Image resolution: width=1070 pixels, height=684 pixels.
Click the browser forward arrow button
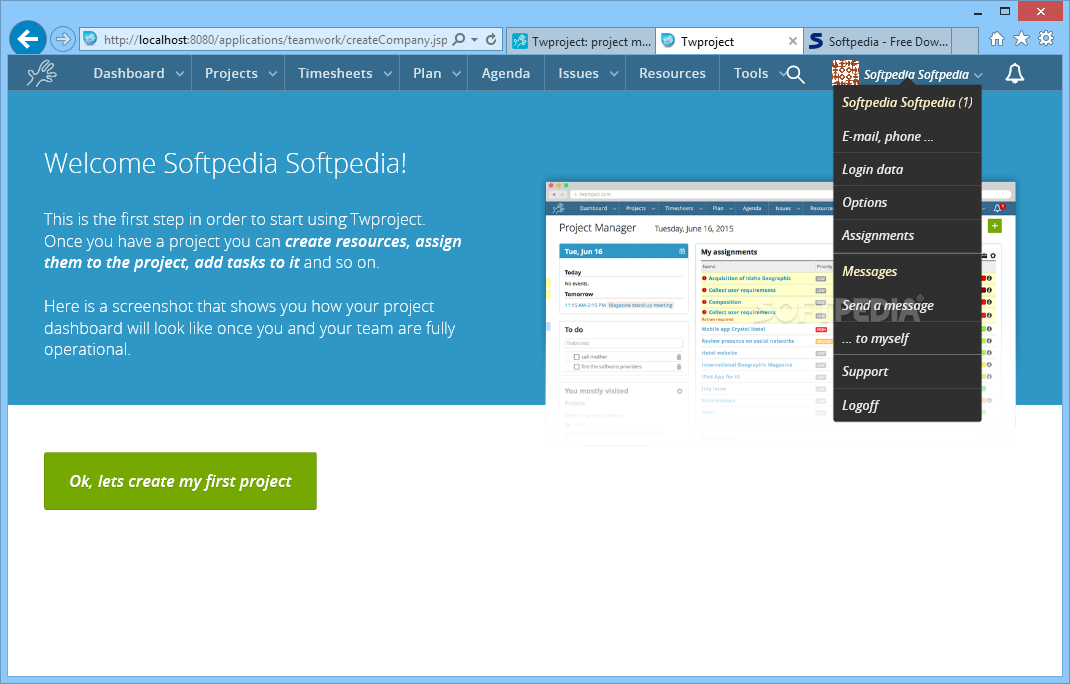pos(63,39)
